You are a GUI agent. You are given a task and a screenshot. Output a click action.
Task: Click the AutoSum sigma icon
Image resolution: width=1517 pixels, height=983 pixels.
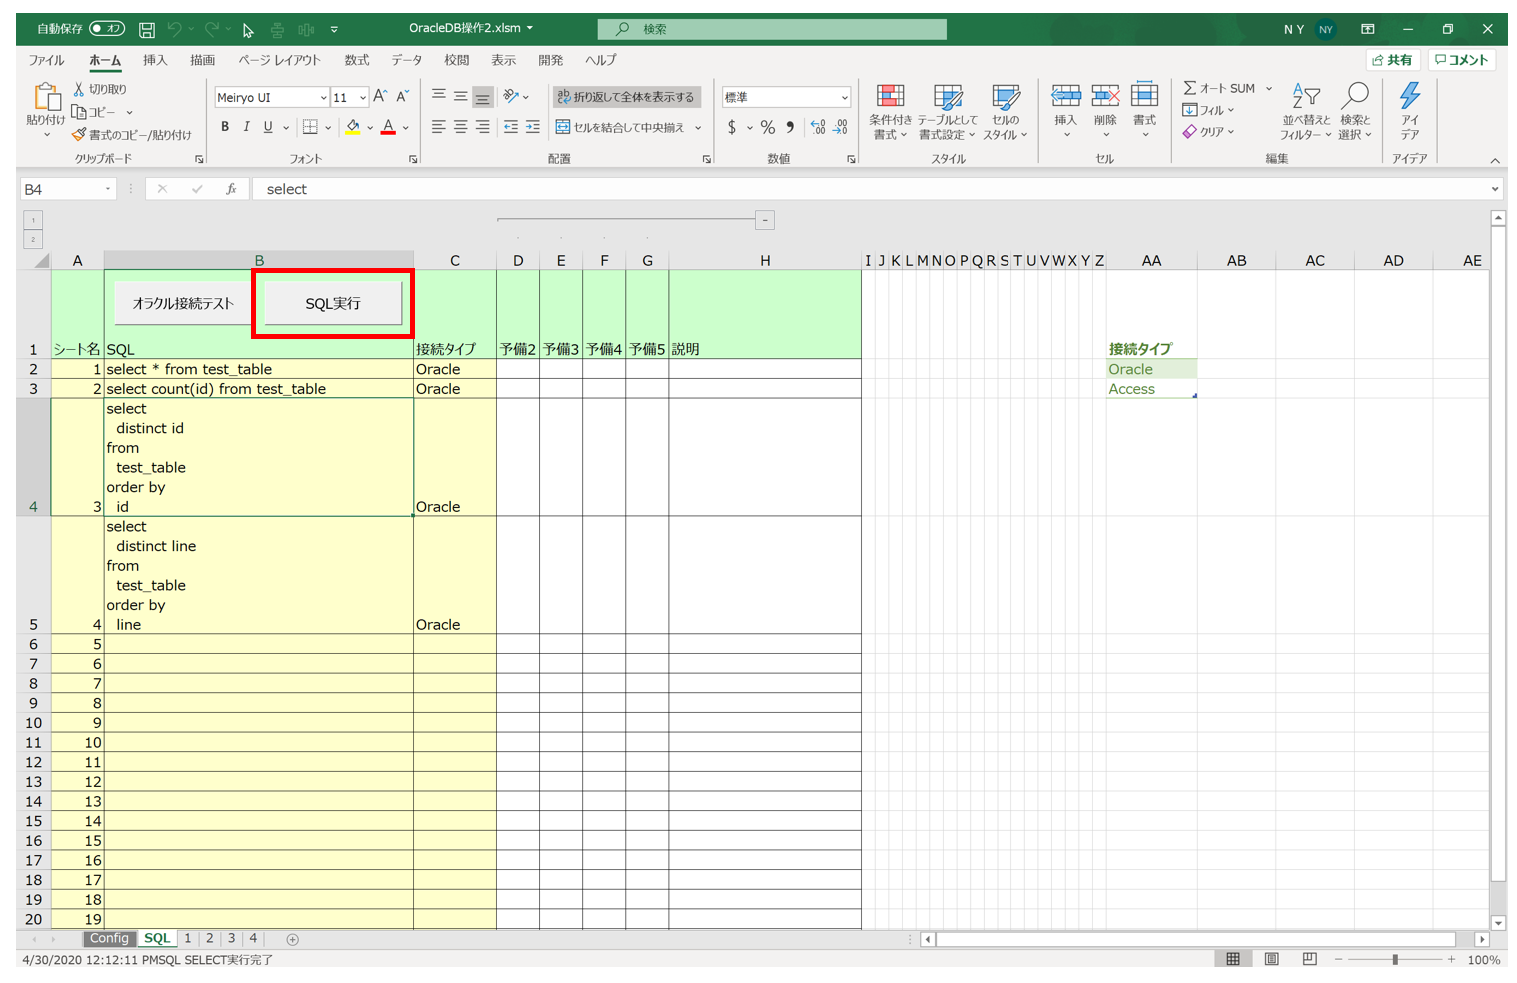[1190, 88]
